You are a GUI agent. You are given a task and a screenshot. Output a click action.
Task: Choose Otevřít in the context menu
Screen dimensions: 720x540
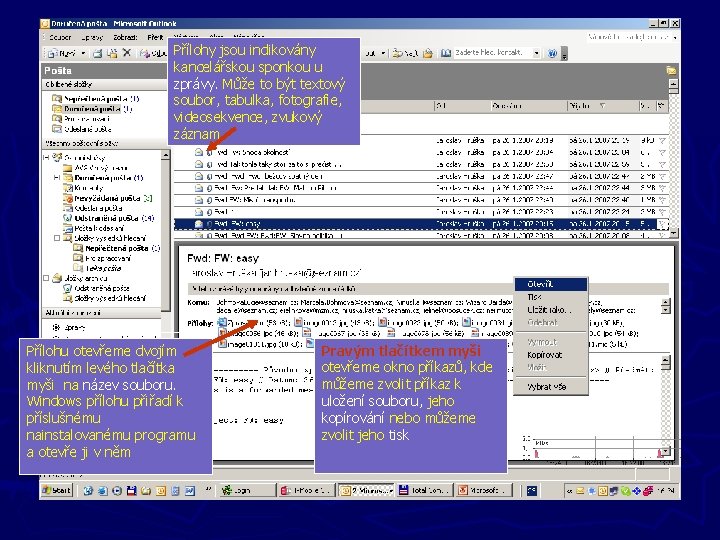point(551,284)
